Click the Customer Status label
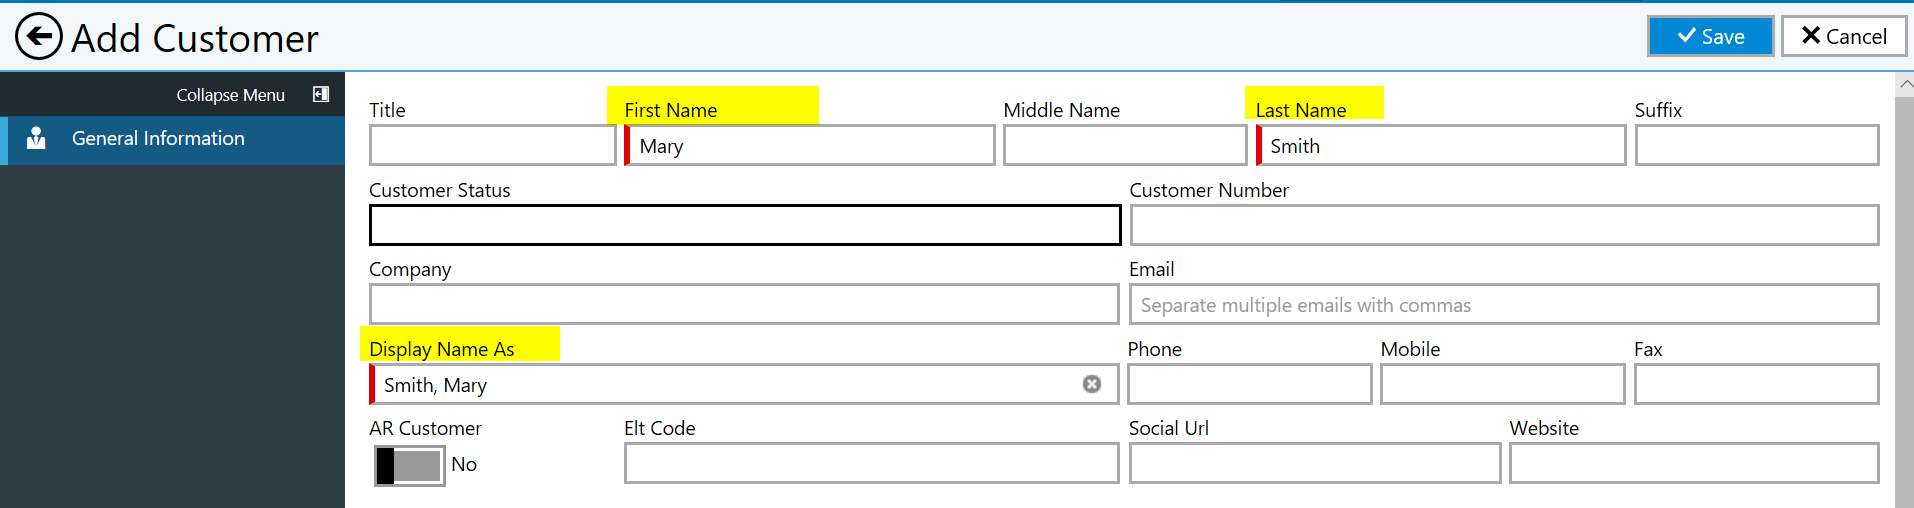 pyautogui.click(x=440, y=190)
